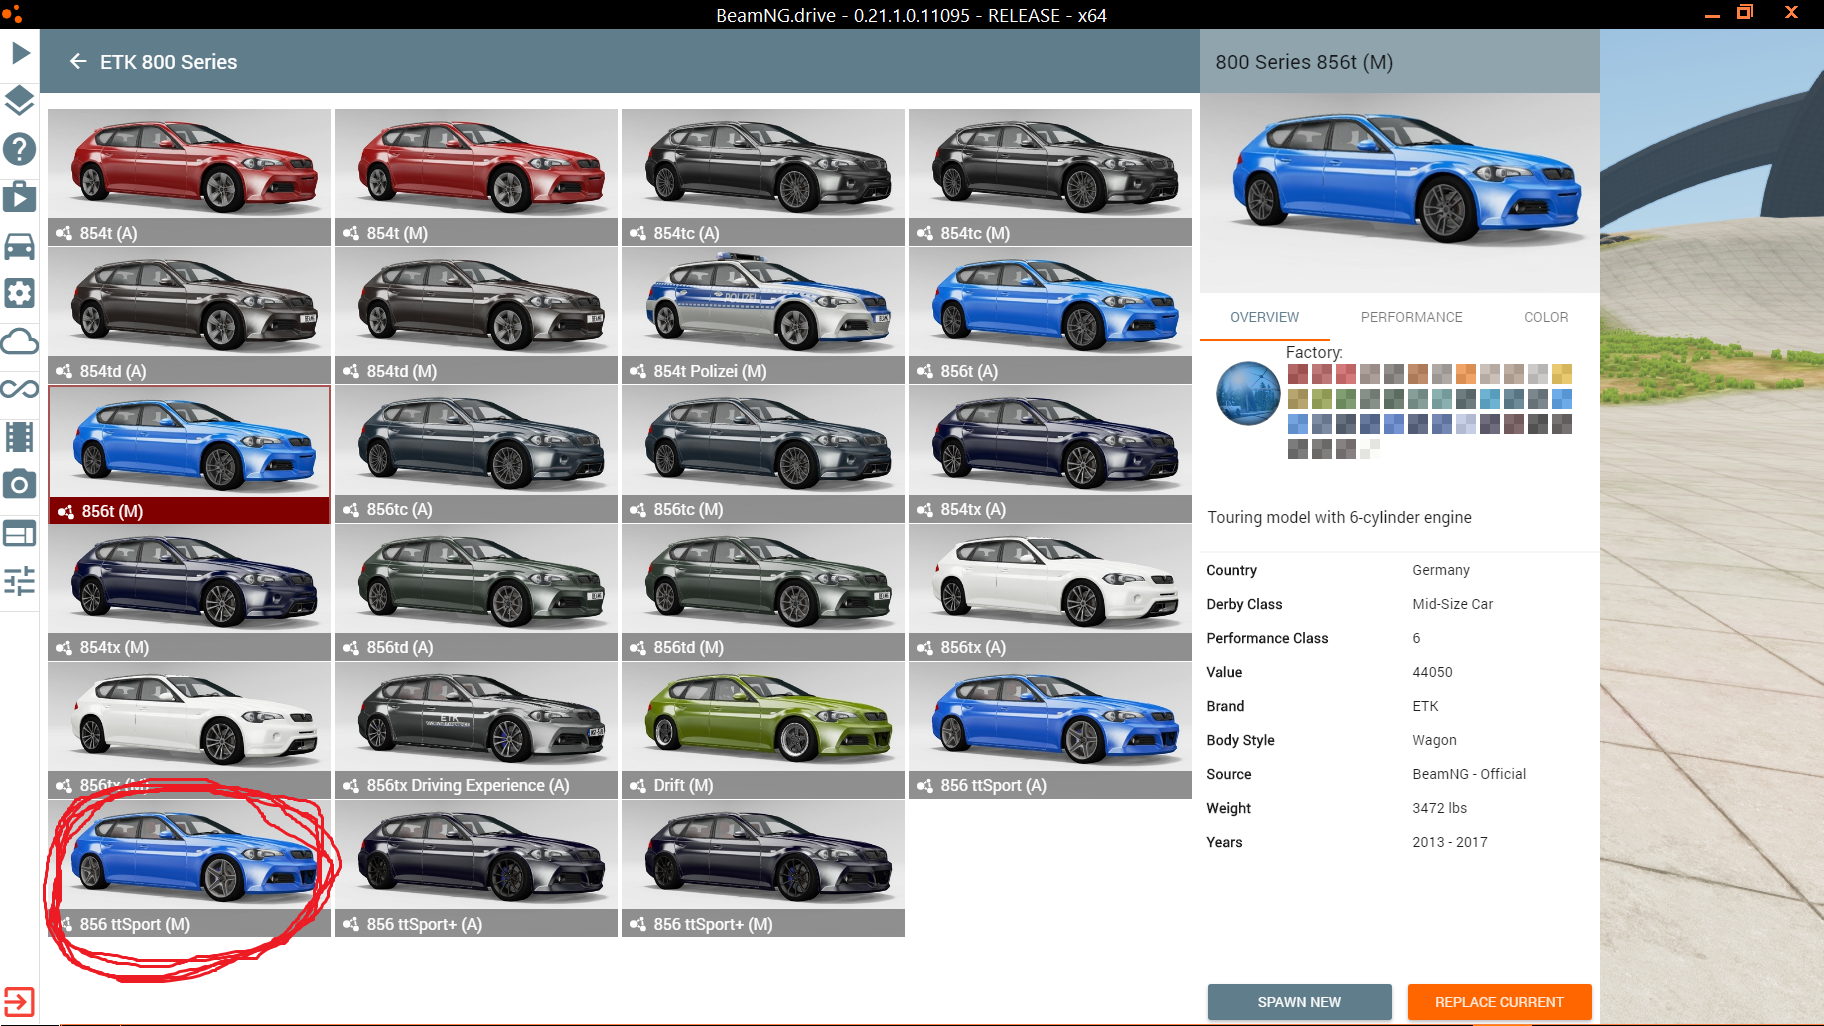
Task: Open the environment cloud icon
Action: (20, 342)
